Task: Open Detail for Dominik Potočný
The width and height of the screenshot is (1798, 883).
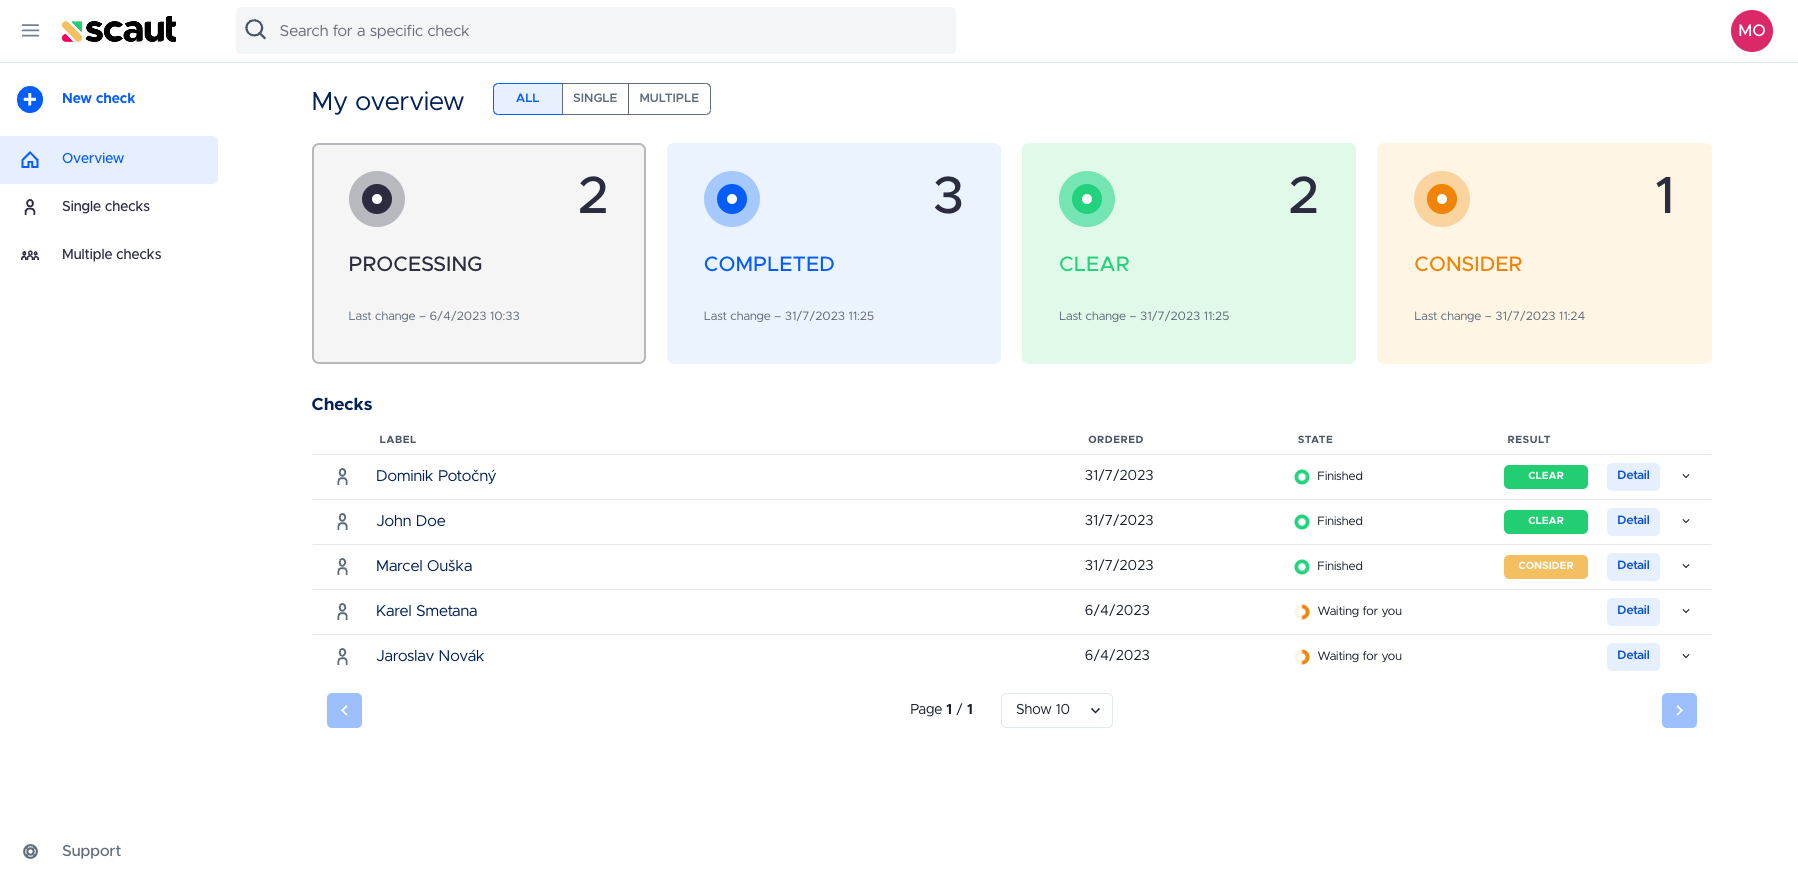Action: coord(1633,476)
